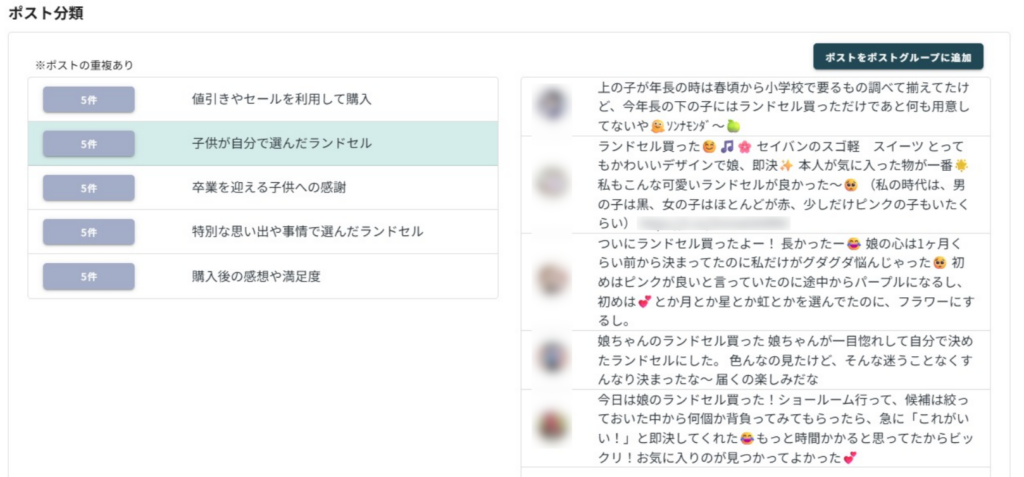Click avatar of the ついにランドセル買ったよー post
The width and height of the screenshot is (1024, 477).
coord(552,277)
